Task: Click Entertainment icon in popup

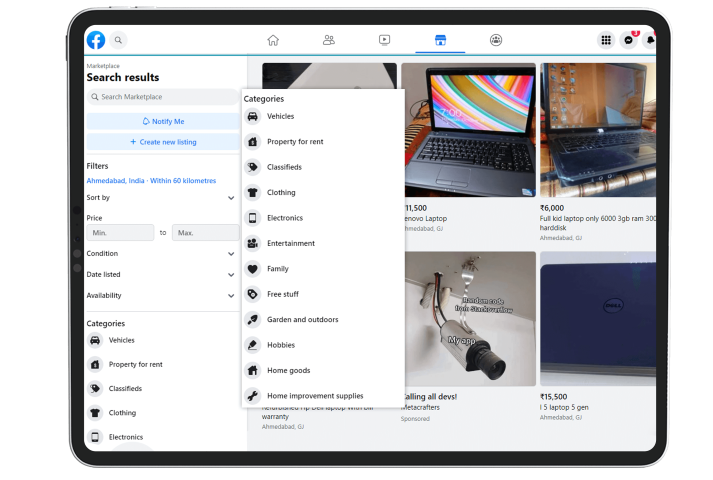Action: click(253, 244)
